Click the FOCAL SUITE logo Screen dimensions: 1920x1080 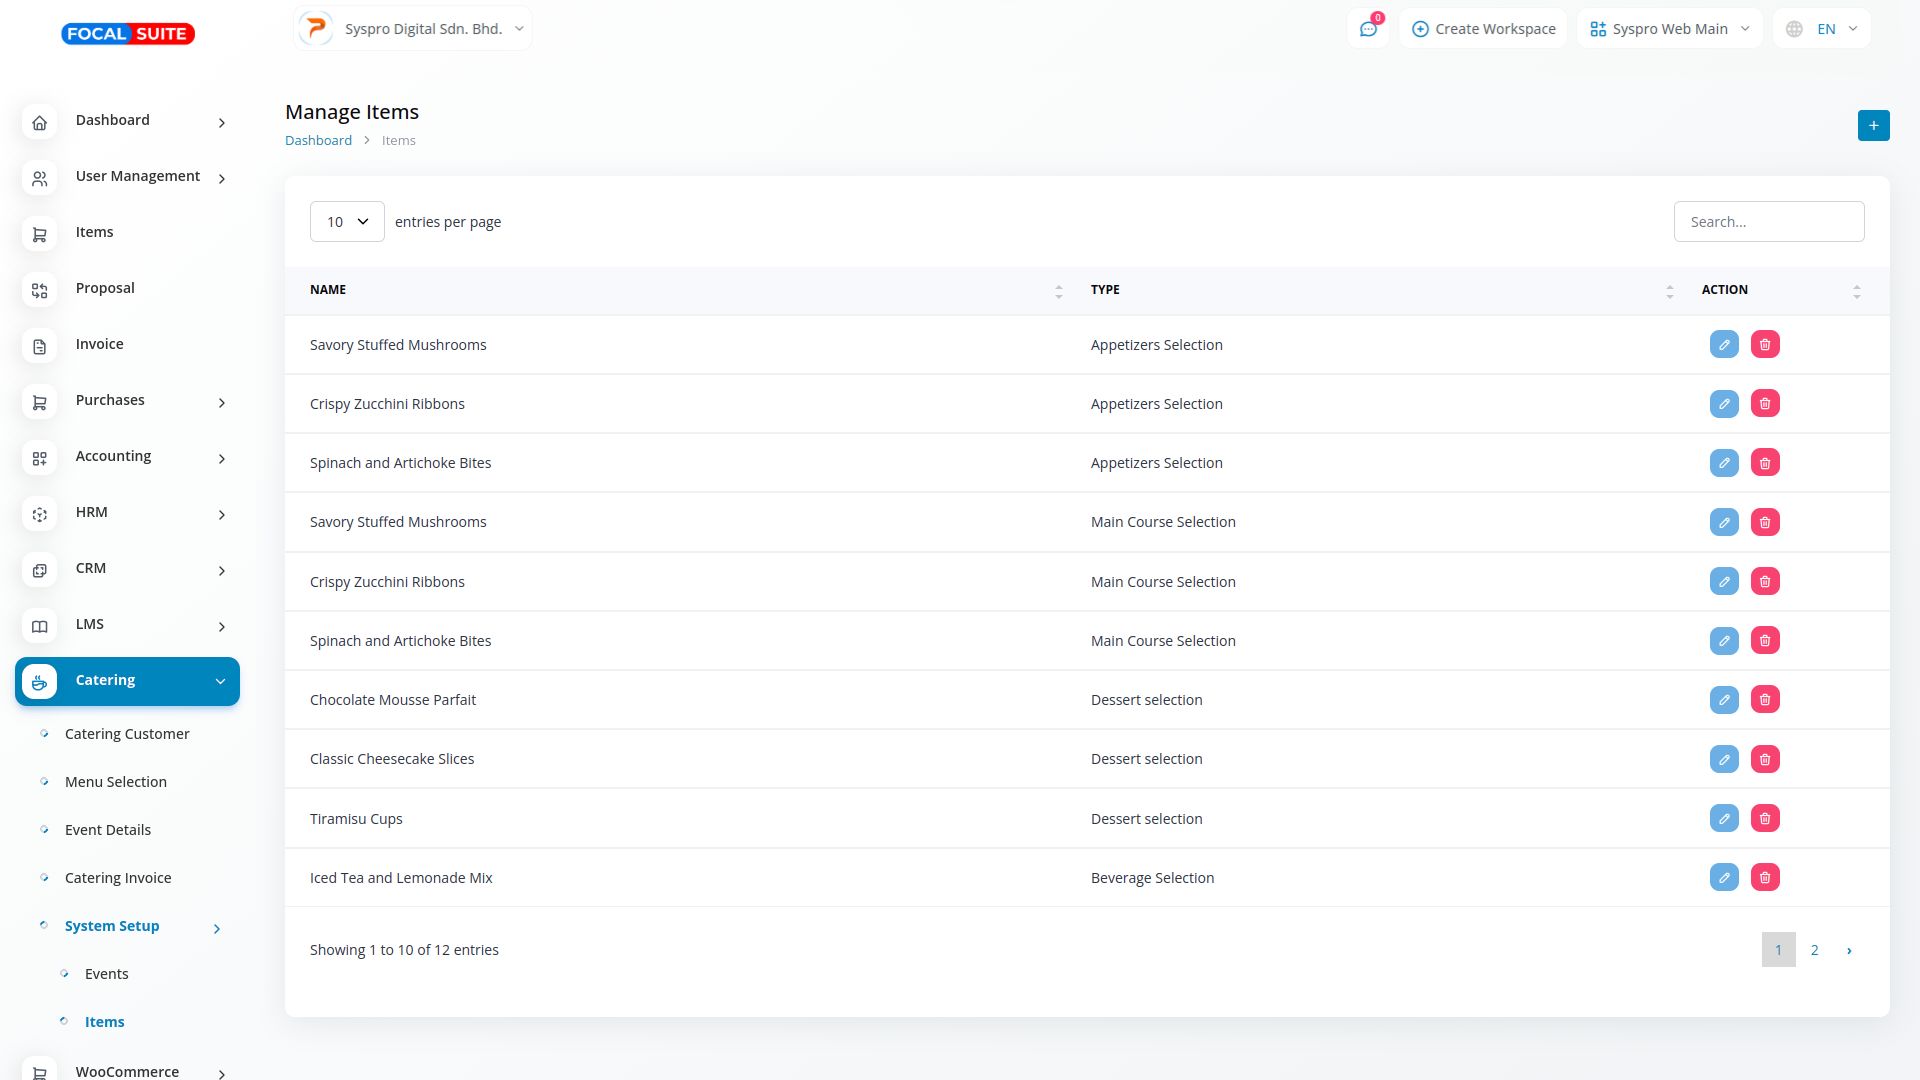(128, 34)
